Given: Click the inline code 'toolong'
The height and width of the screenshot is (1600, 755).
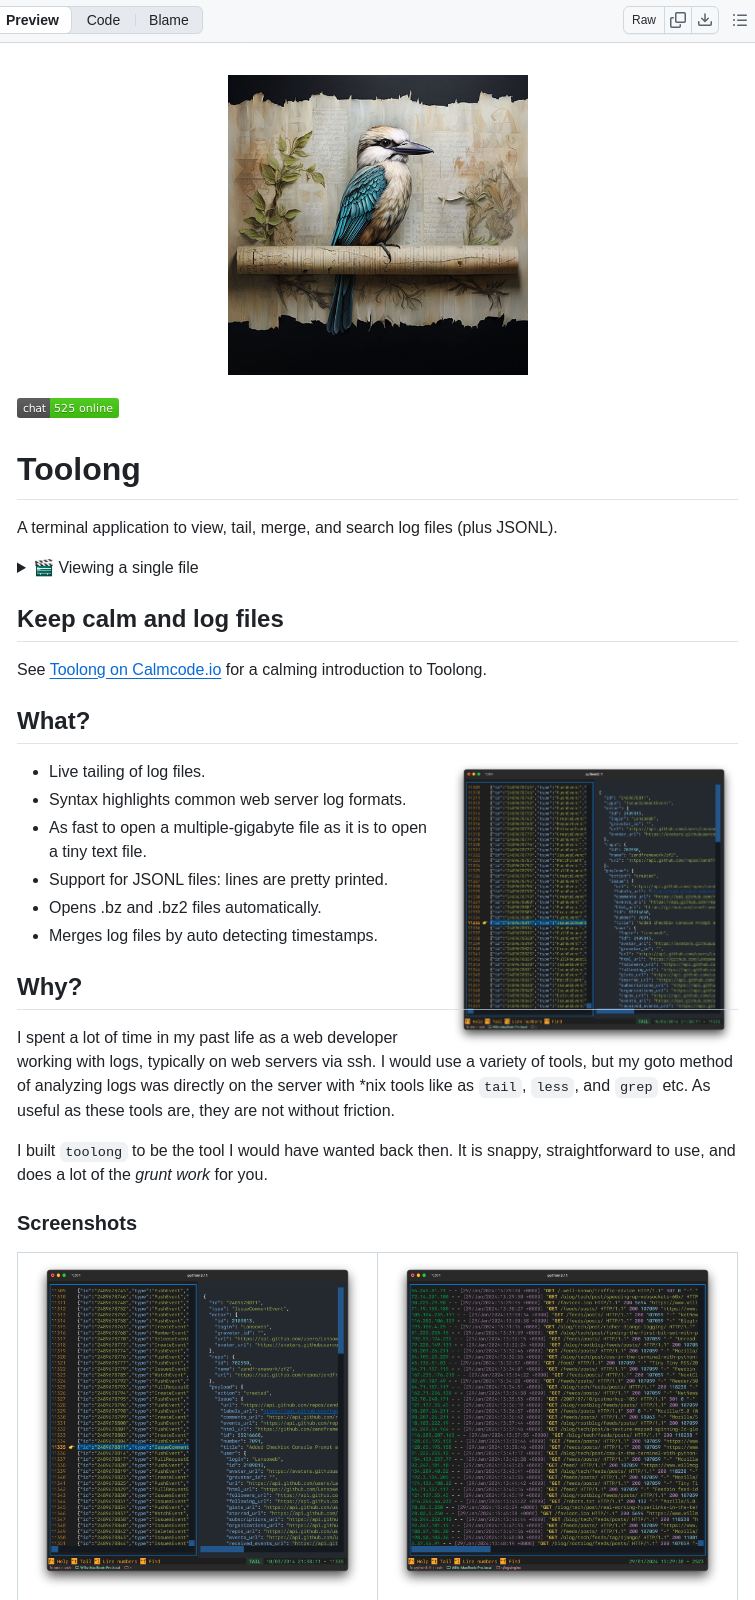Looking at the screenshot, I should pyautogui.click(x=94, y=1151).
